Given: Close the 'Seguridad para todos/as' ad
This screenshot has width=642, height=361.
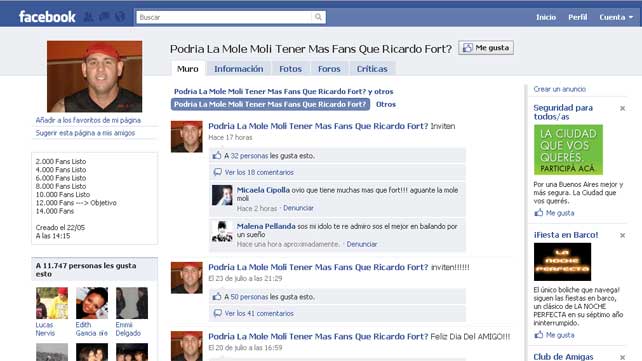Looking at the screenshot, I should (x=622, y=108).
